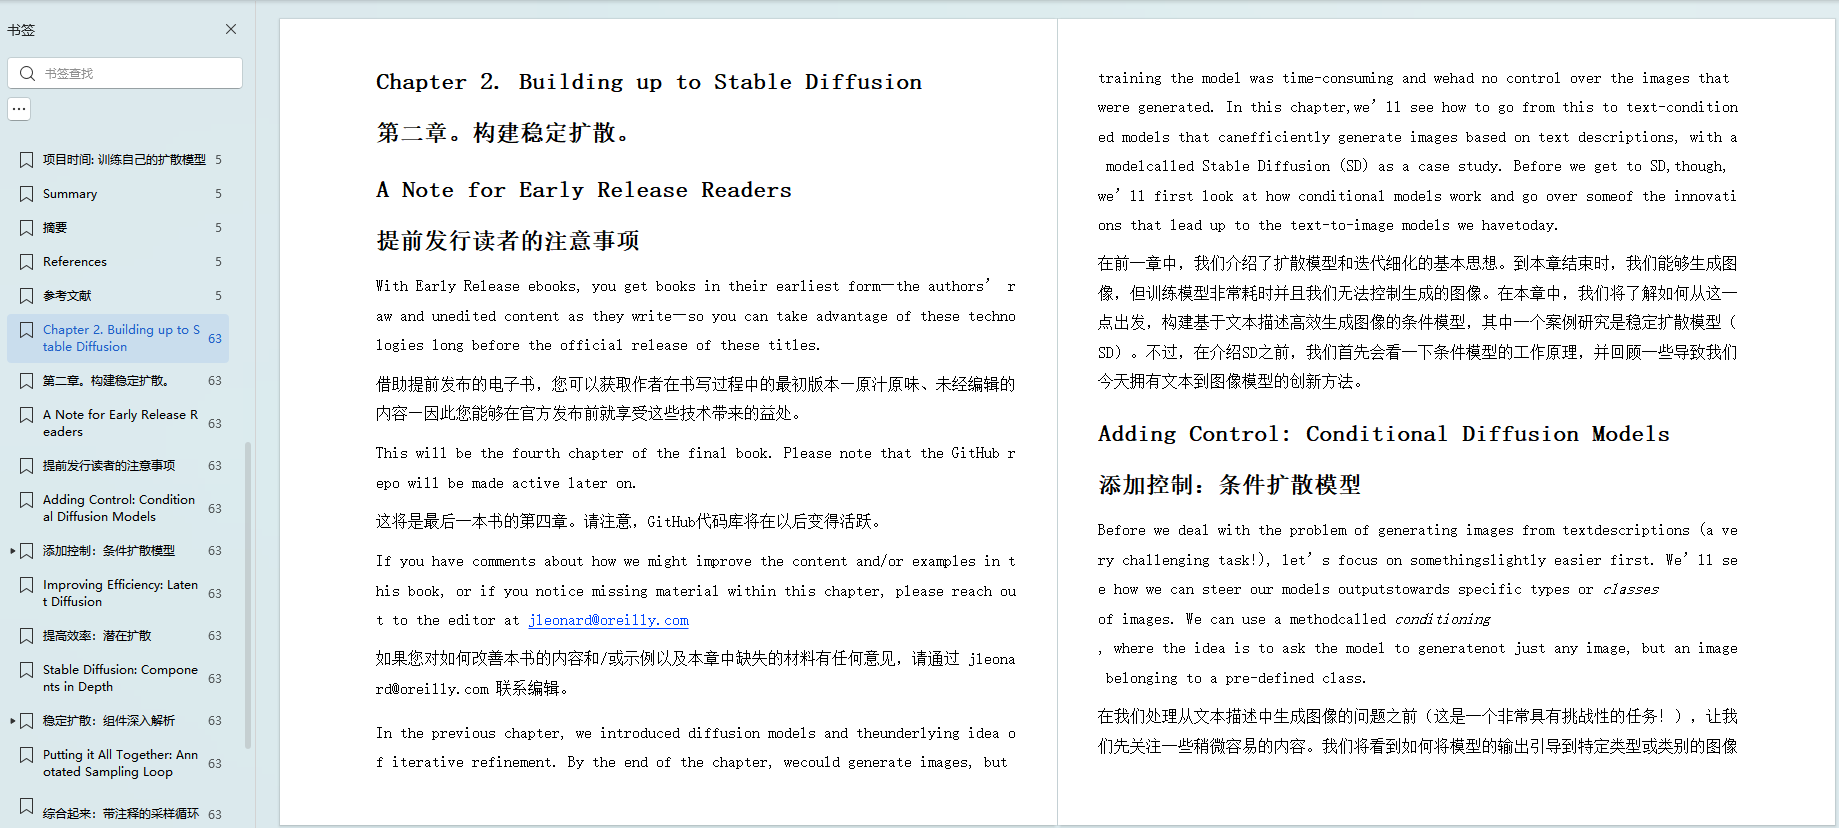The width and height of the screenshot is (1839, 828).
Task: Open 稳定扩散：组件深入解析 bookmark label
Action: 109,721
